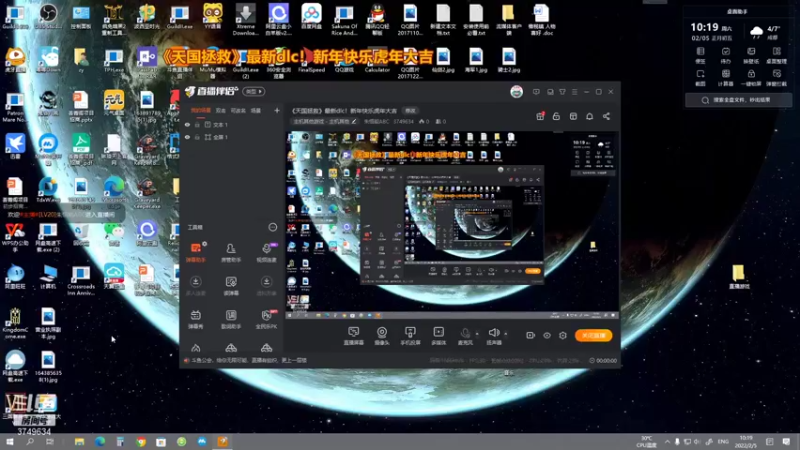The image size is (800, 450).
Task: Click the hamburger menu icon in title bar
Action: click(x=574, y=92)
